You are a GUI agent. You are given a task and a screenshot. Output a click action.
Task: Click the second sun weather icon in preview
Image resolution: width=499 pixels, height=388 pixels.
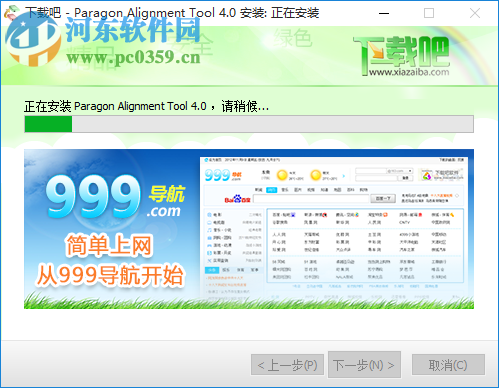click(315, 175)
